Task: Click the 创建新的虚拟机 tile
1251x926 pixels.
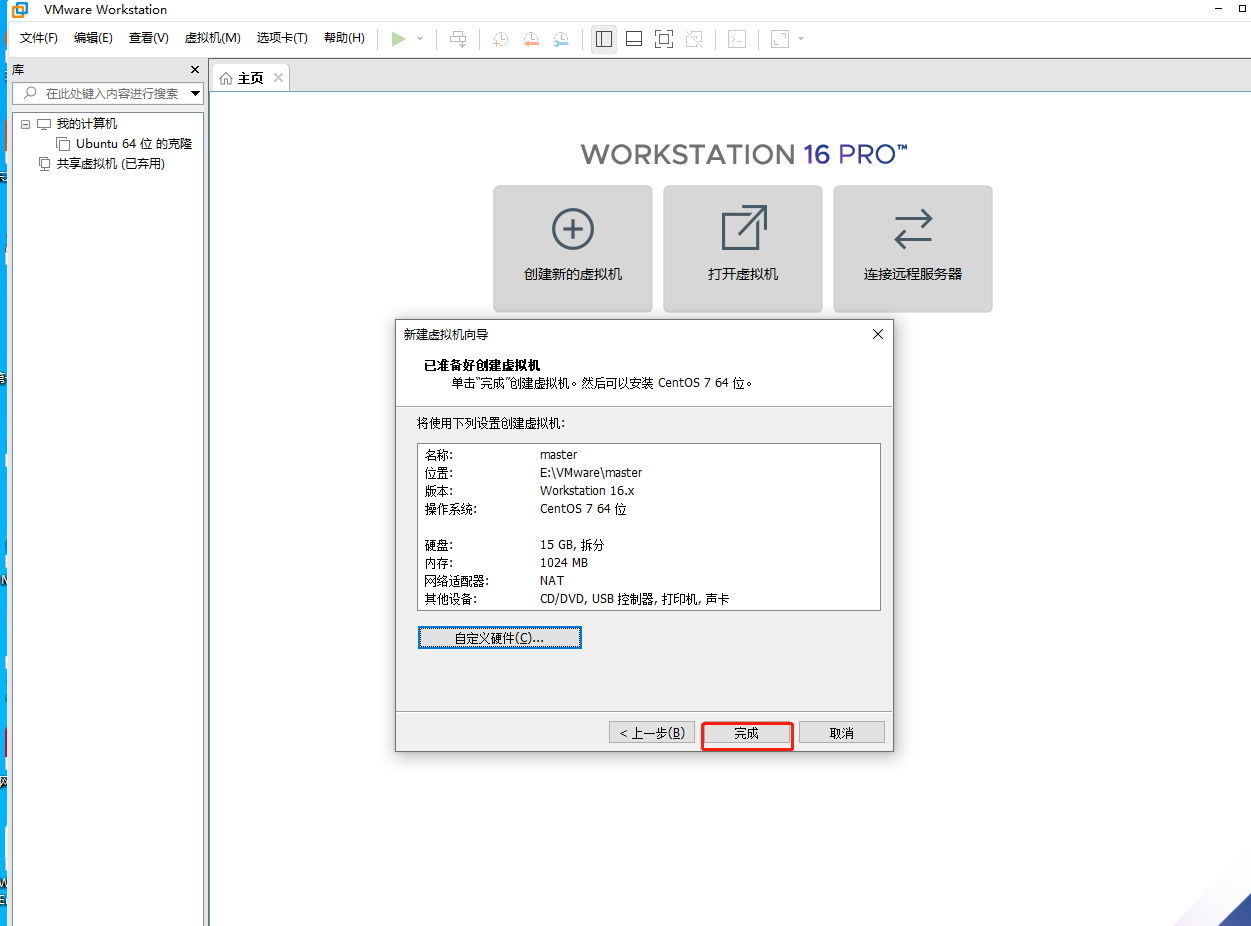Action: point(573,249)
